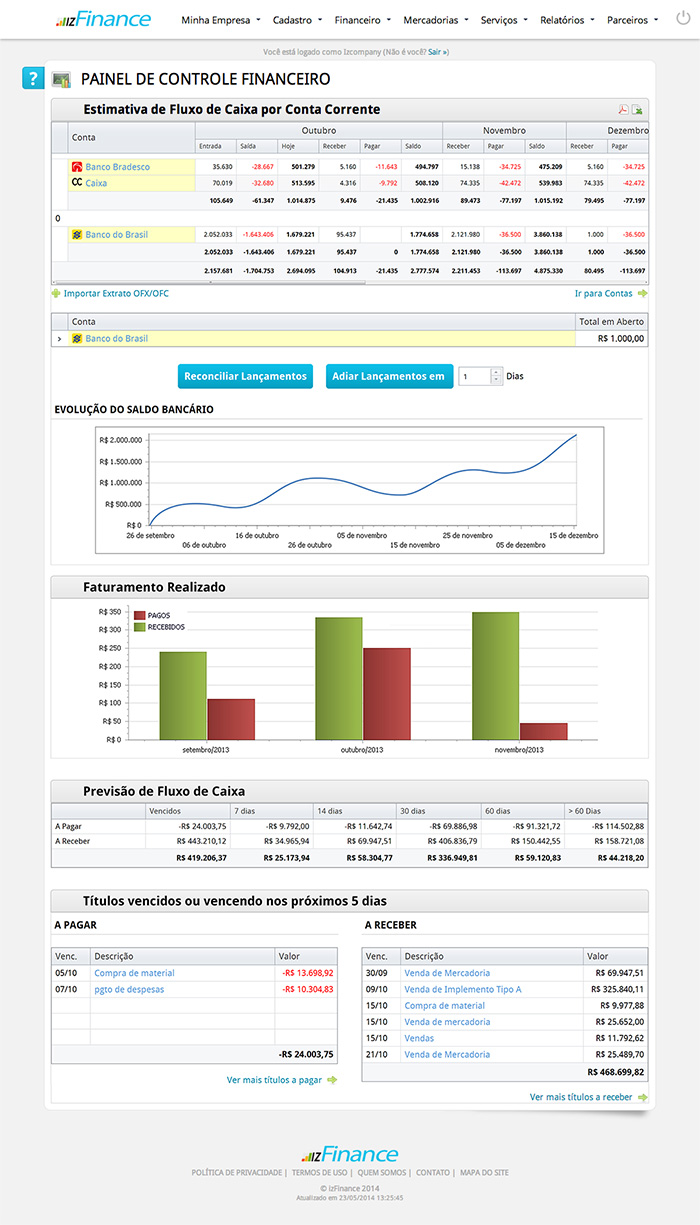
Task: Click the green plus import icon
Action: point(56,293)
